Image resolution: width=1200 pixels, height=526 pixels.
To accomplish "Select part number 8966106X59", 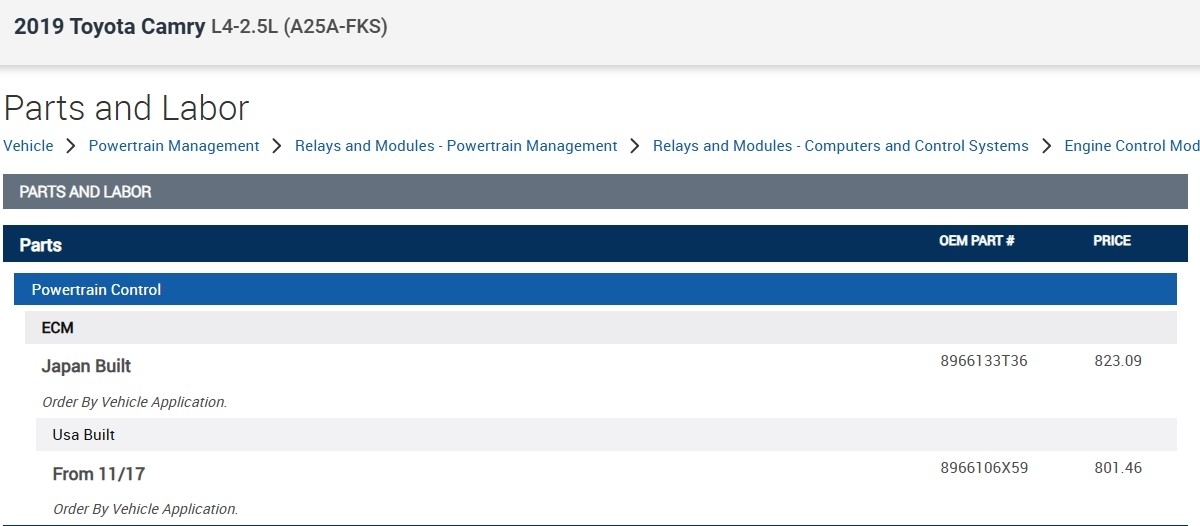I will pos(984,468).
